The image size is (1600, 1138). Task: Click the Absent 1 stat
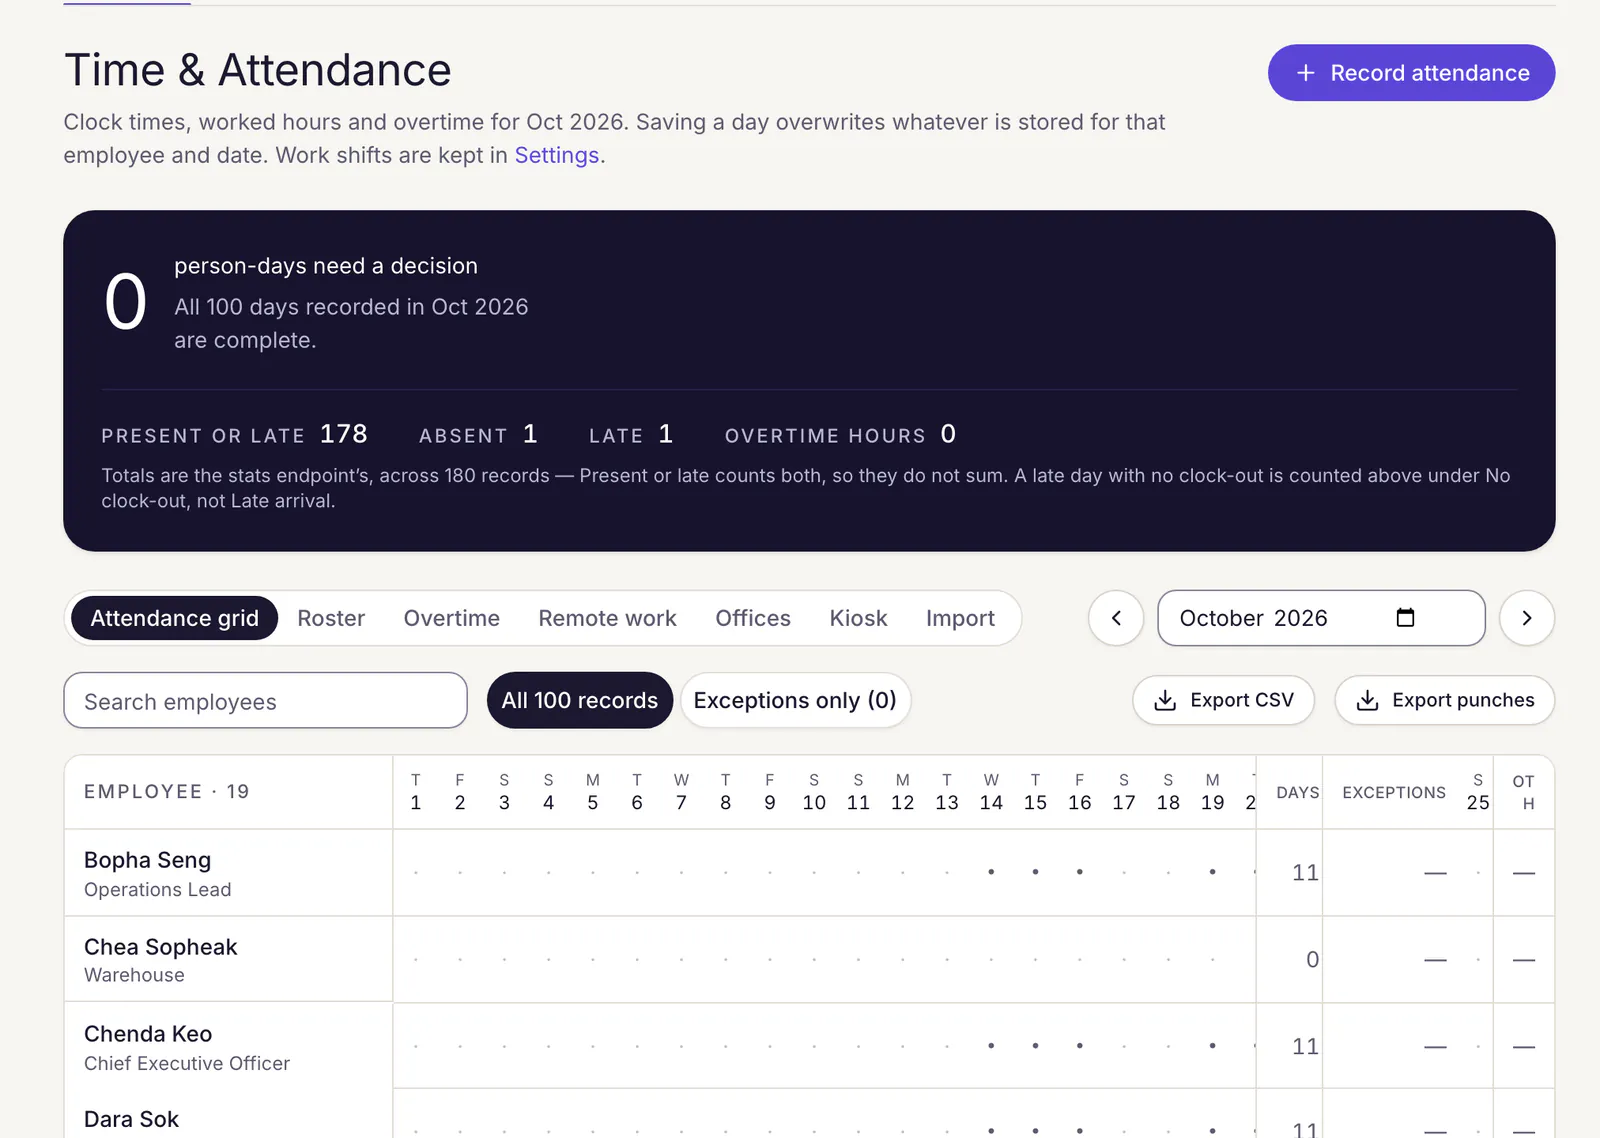click(x=478, y=434)
